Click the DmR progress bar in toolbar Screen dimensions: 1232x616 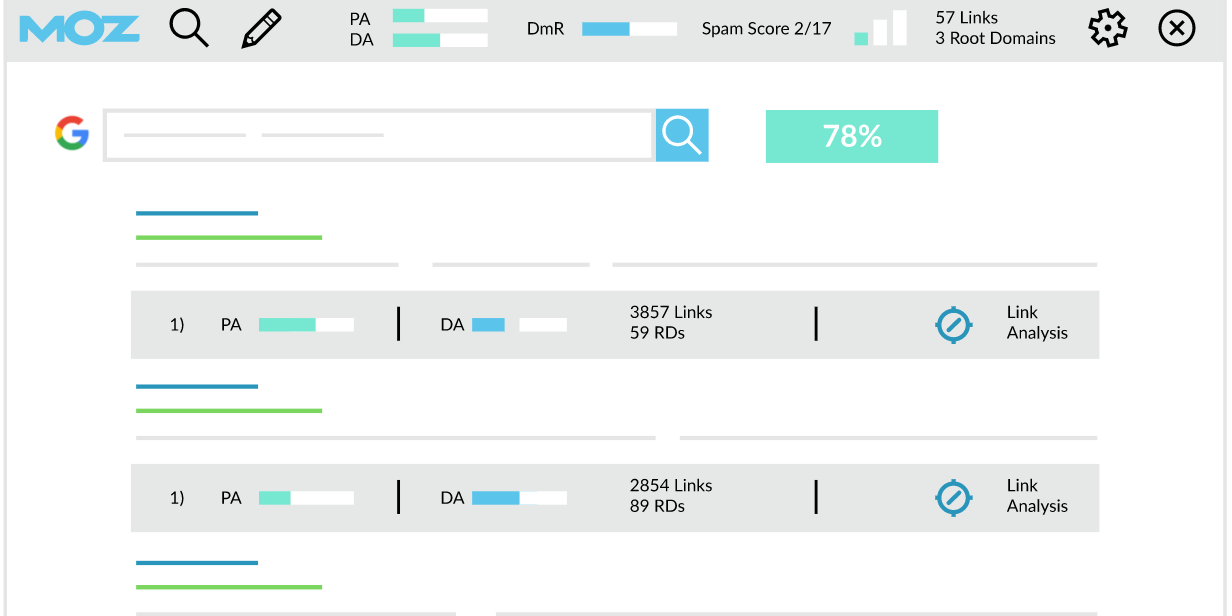point(629,29)
